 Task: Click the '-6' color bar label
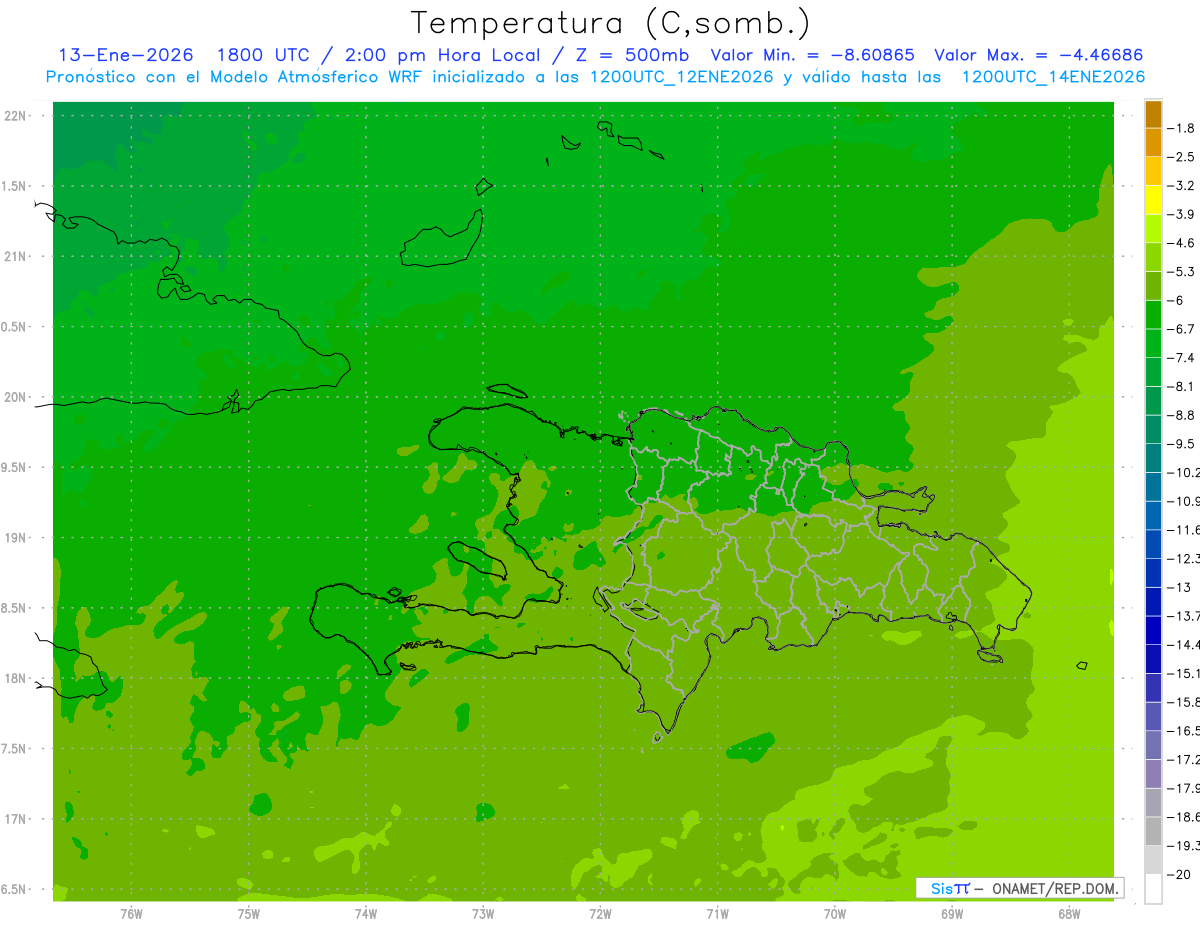click(x=1176, y=300)
